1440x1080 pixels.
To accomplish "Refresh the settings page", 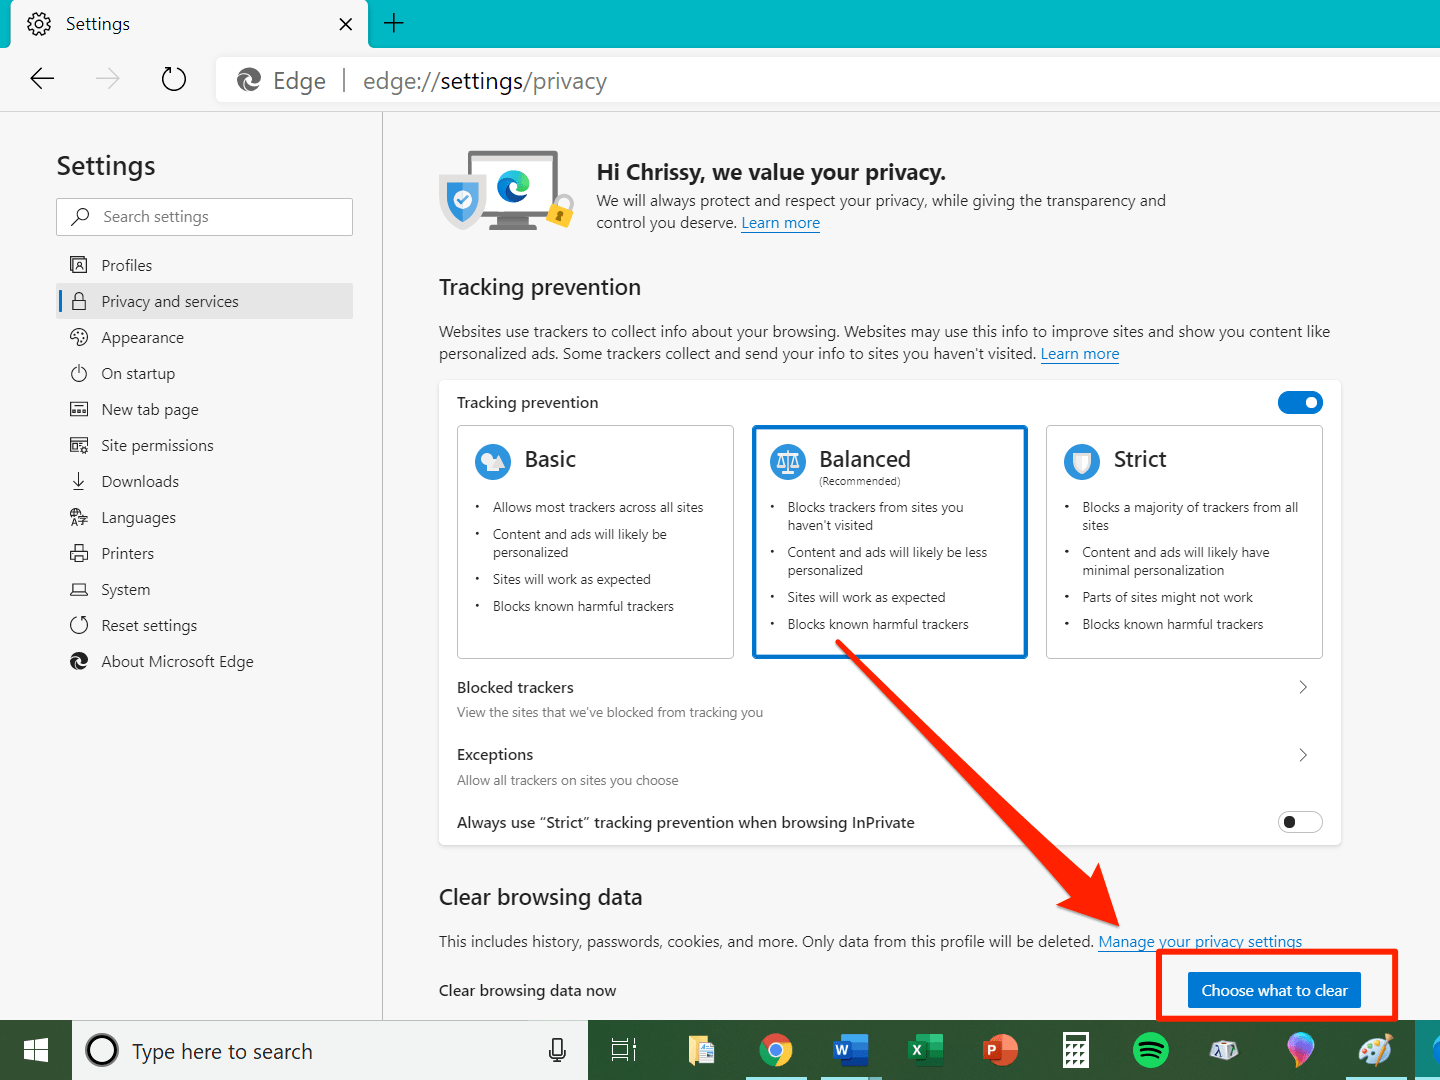I will pos(174,79).
